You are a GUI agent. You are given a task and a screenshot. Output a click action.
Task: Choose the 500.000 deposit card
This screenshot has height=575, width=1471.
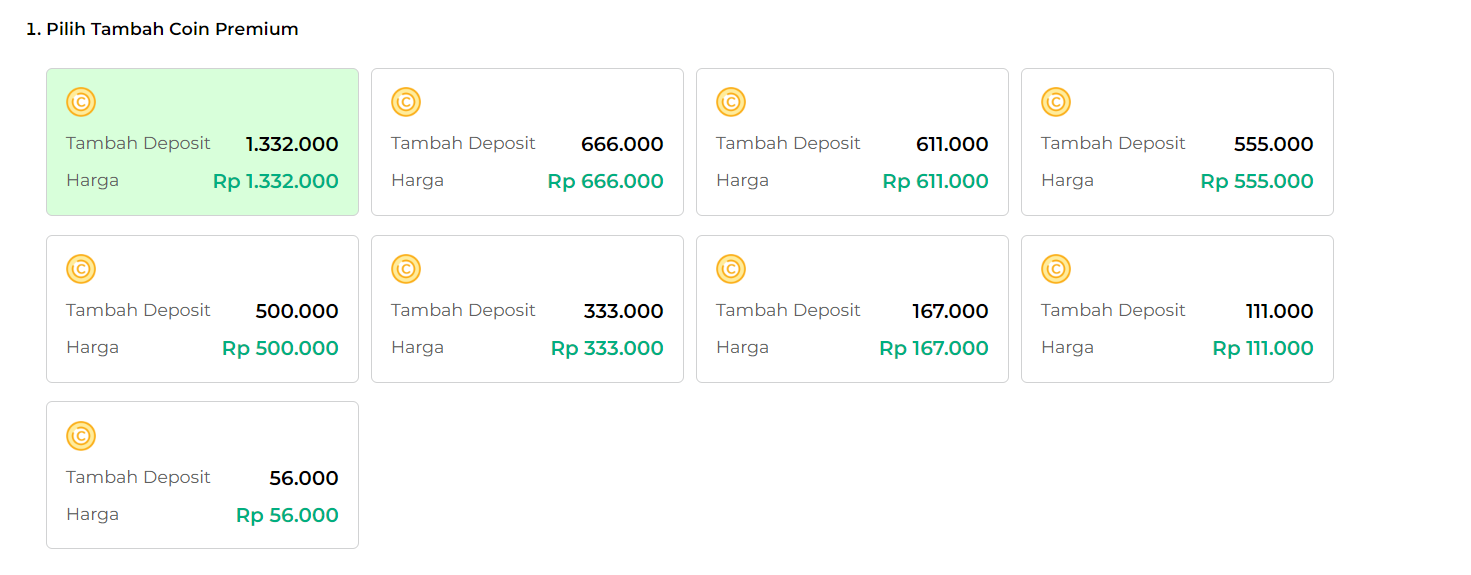point(202,309)
